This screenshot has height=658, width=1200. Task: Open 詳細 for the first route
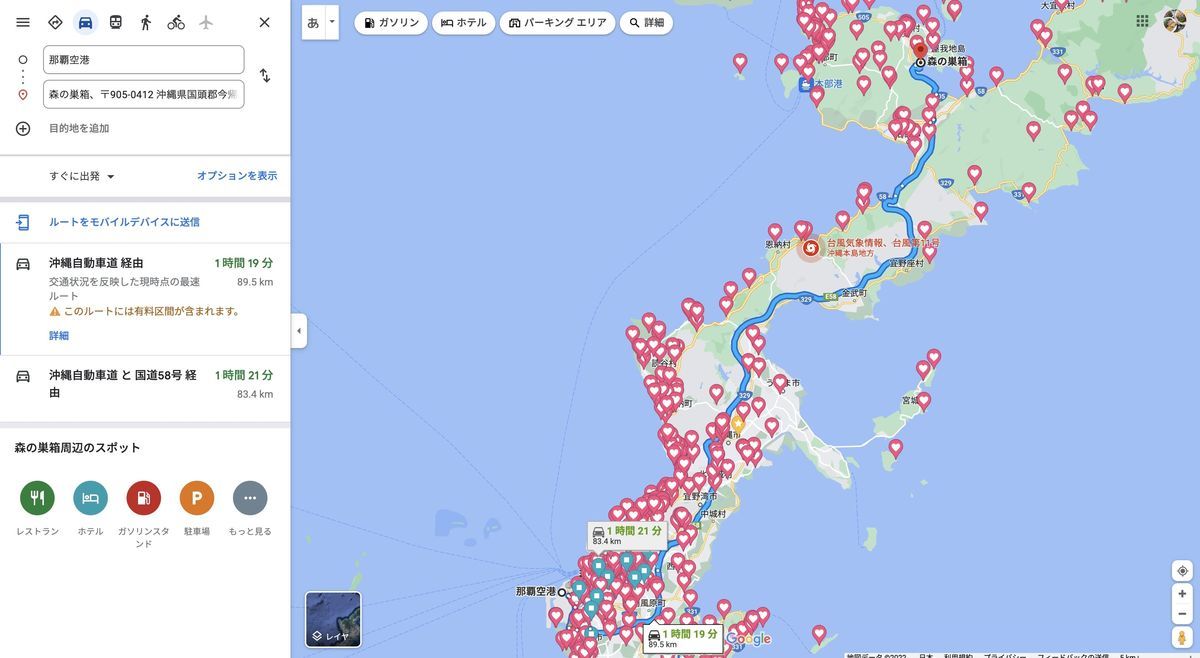[x=59, y=336]
